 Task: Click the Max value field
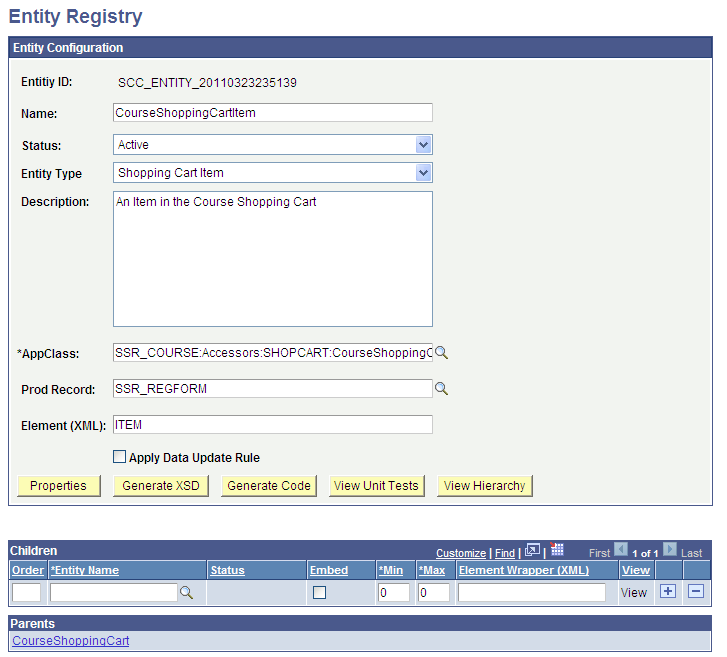(x=434, y=592)
